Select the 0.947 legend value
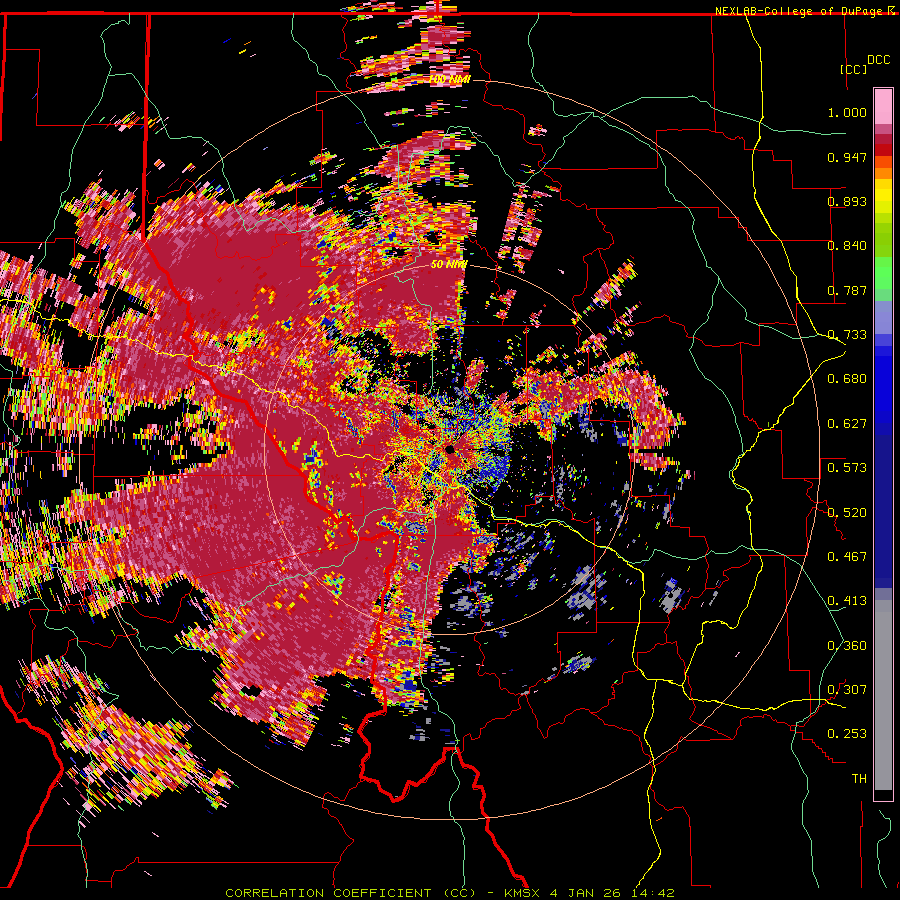 tap(847, 157)
